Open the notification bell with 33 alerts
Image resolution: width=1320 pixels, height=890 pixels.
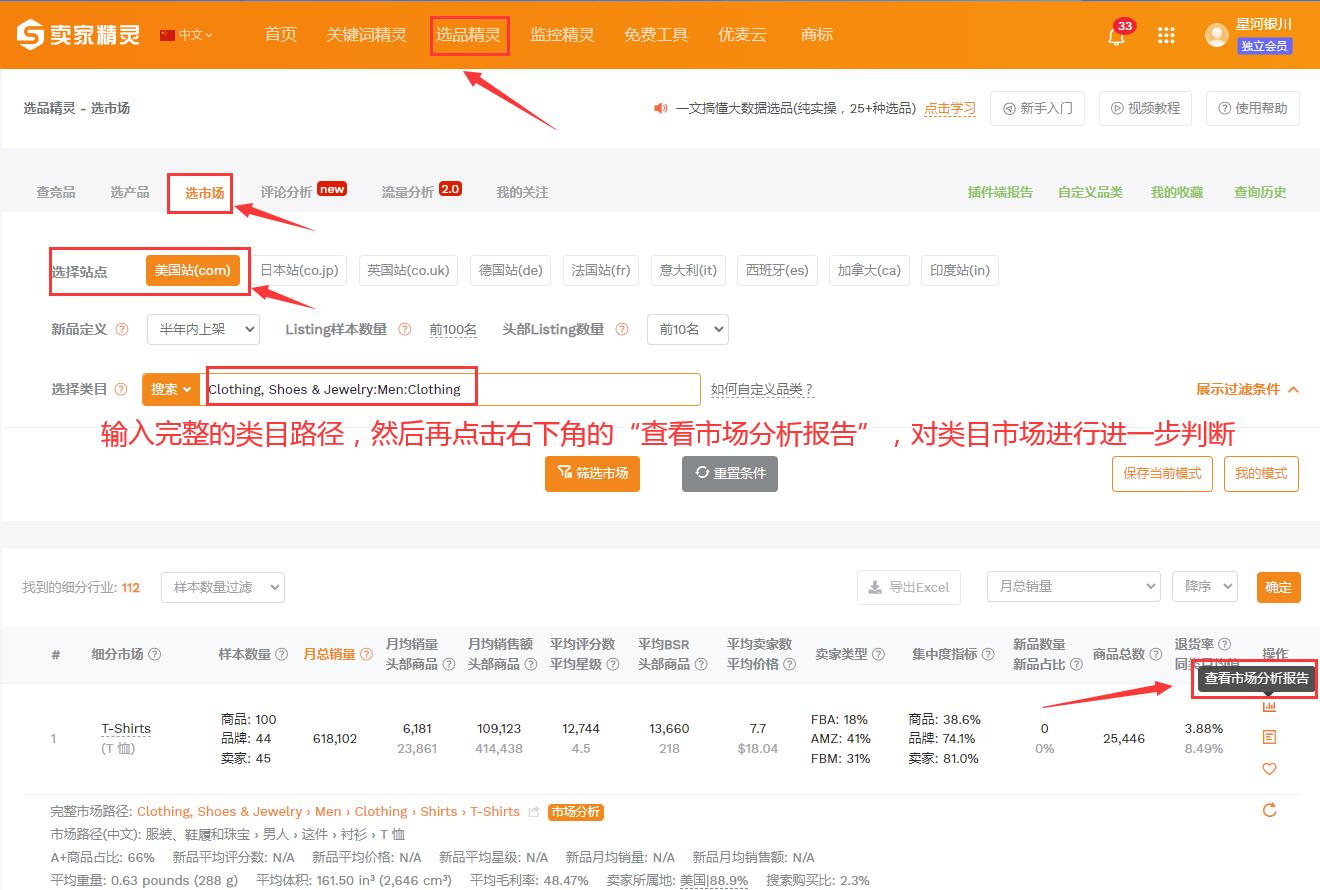coord(1114,34)
